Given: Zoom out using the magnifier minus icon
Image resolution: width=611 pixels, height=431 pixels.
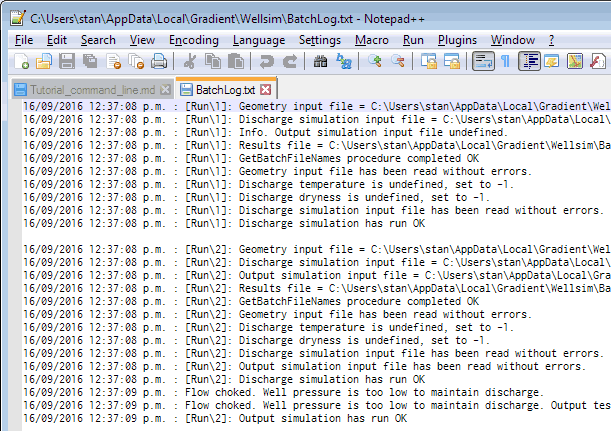Looking at the screenshot, I should point(397,61).
